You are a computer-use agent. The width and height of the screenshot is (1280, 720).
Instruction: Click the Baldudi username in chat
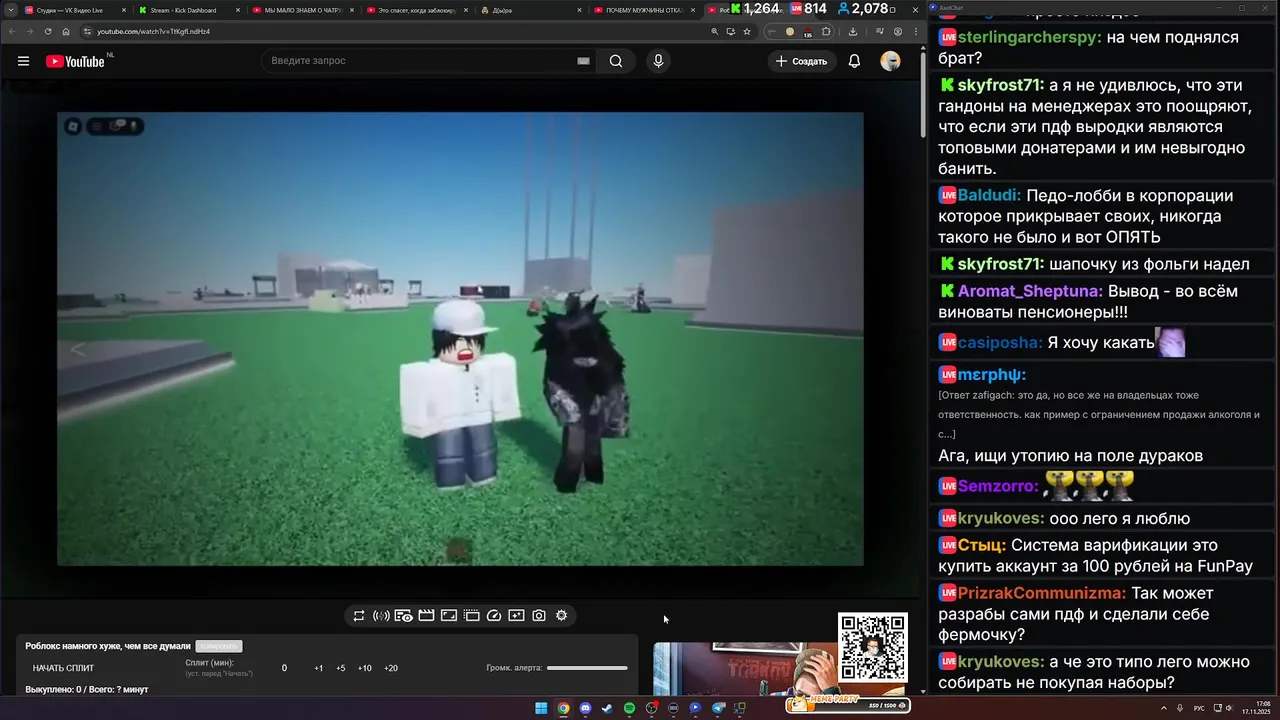tap(989, 196)
